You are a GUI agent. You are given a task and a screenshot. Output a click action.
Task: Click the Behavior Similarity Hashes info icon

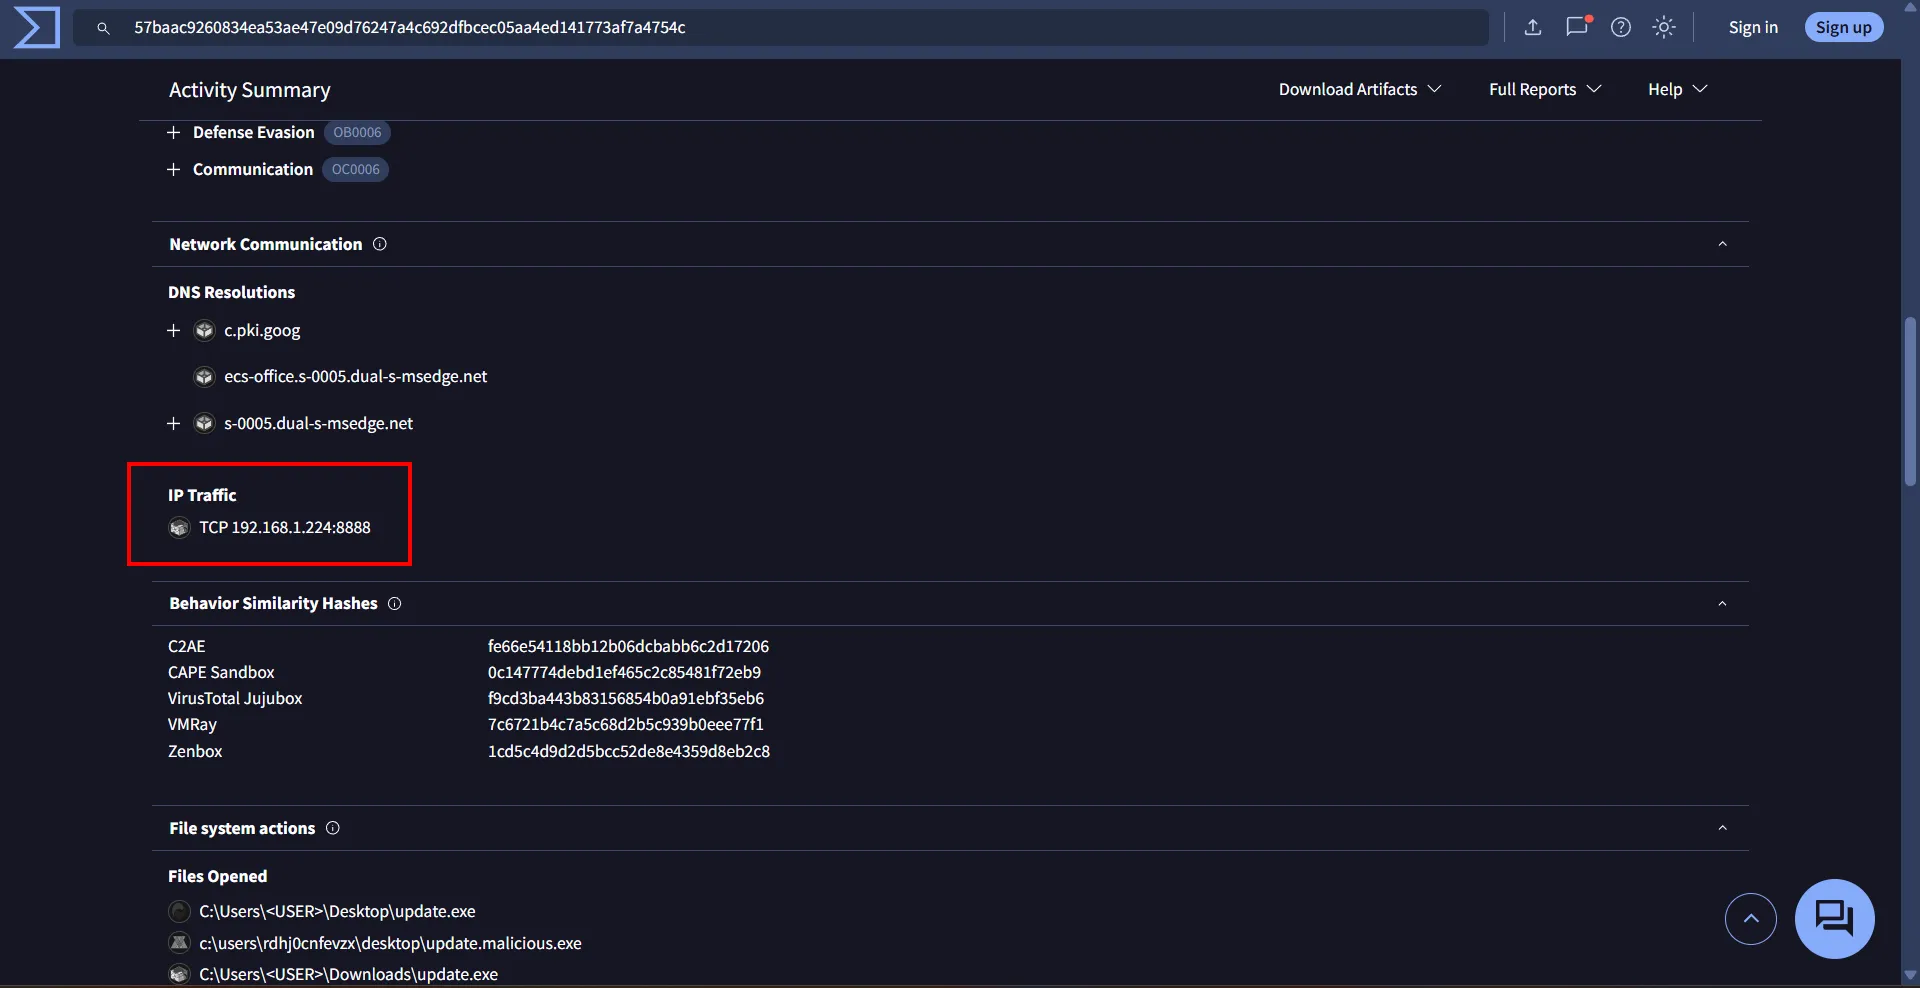pos(395,604)
